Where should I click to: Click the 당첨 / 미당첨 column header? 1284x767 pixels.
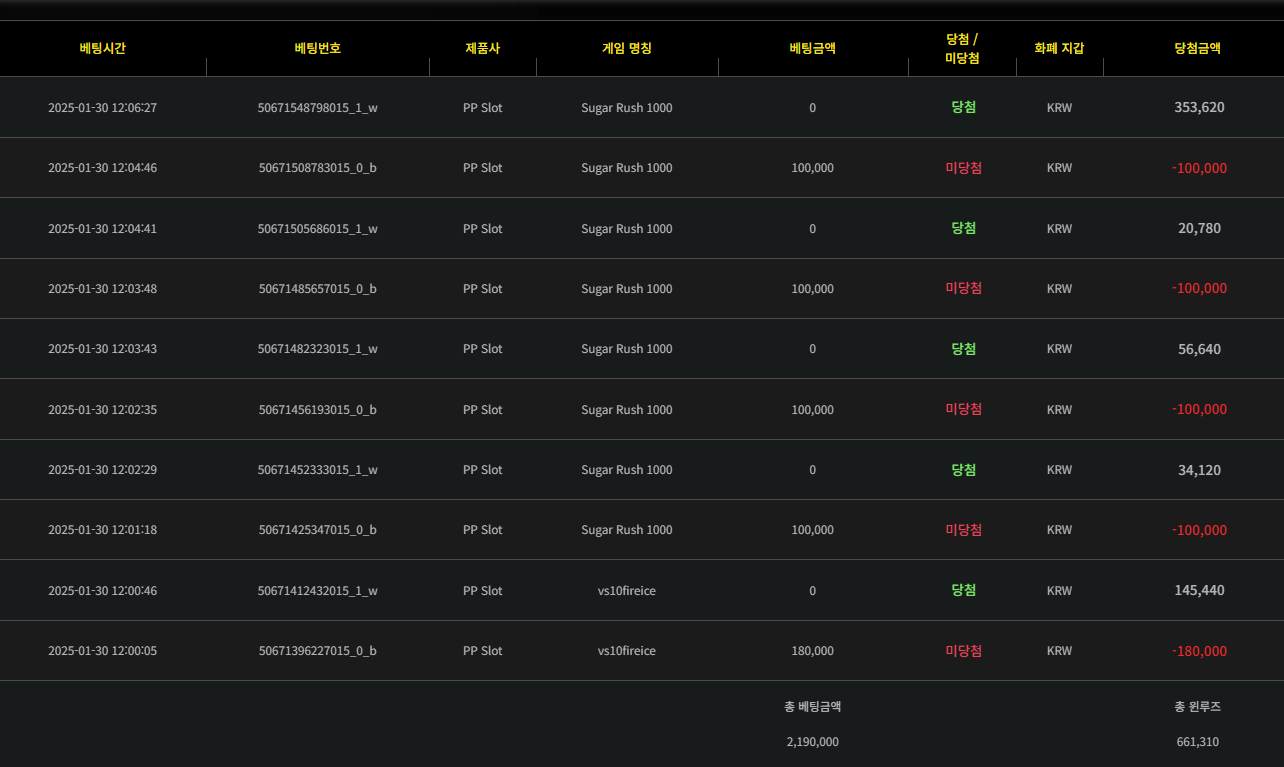click(x=962, y=48)
